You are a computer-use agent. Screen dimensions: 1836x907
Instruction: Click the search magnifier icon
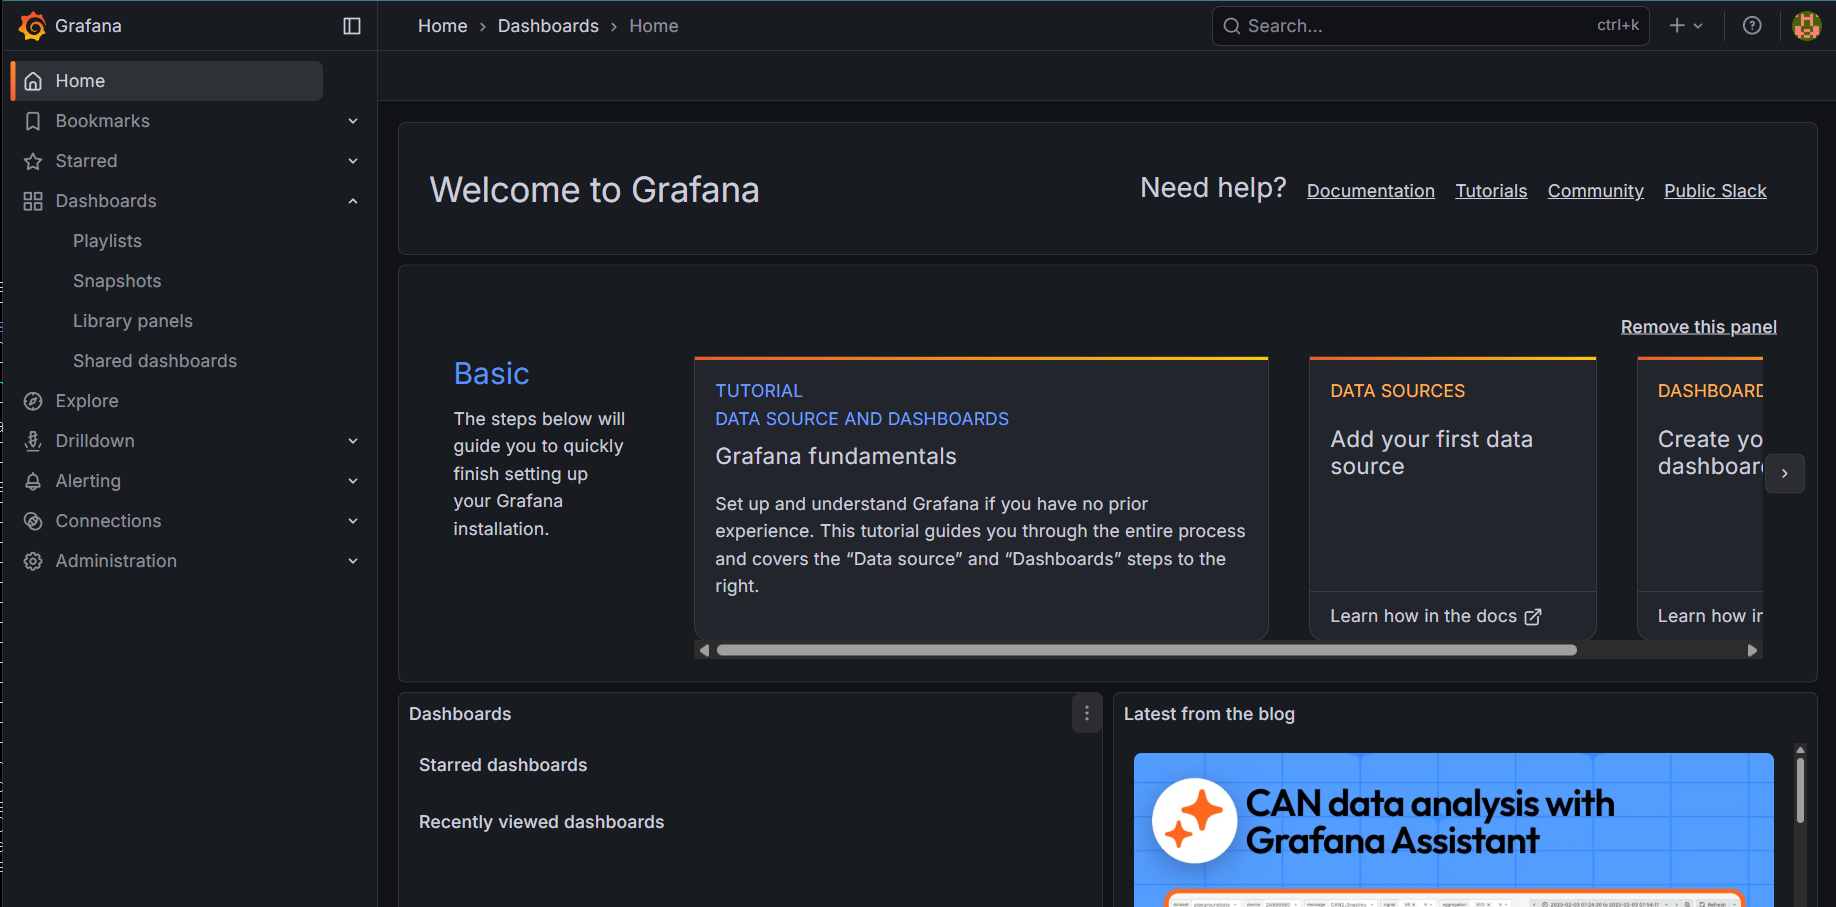[x=1232, y=26]
